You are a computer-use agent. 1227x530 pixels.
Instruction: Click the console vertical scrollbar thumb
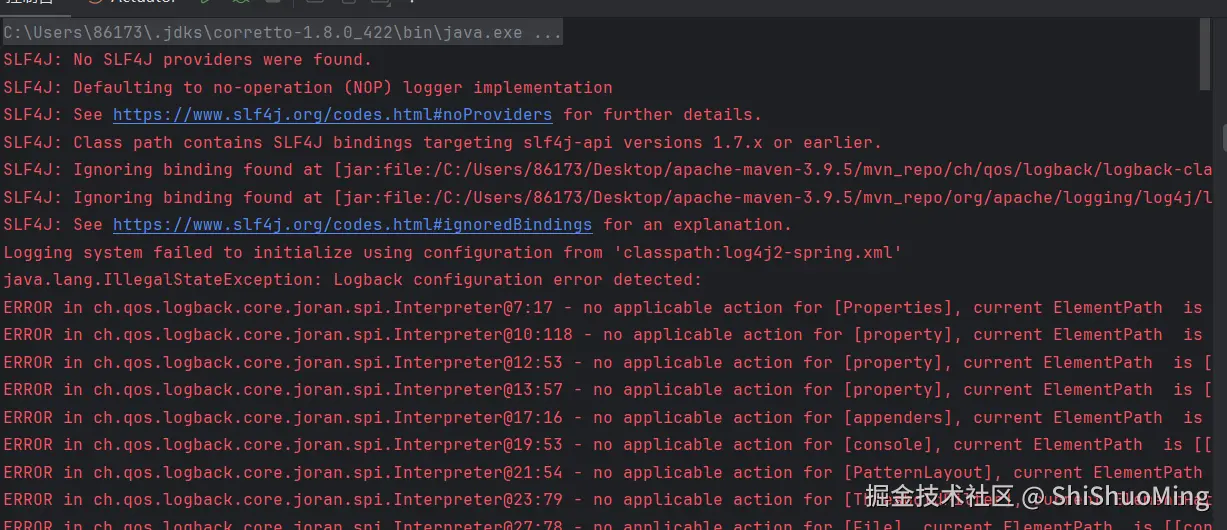(x=1205, y=54)
